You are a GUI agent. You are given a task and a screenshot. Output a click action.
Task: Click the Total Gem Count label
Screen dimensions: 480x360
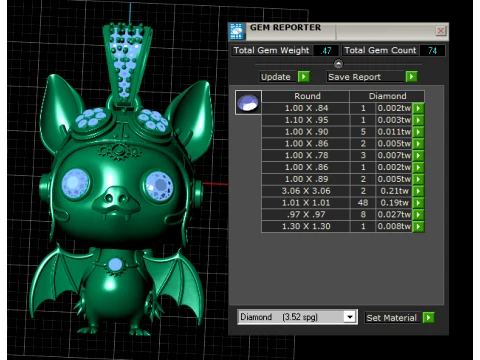click(x=380, y=50)
